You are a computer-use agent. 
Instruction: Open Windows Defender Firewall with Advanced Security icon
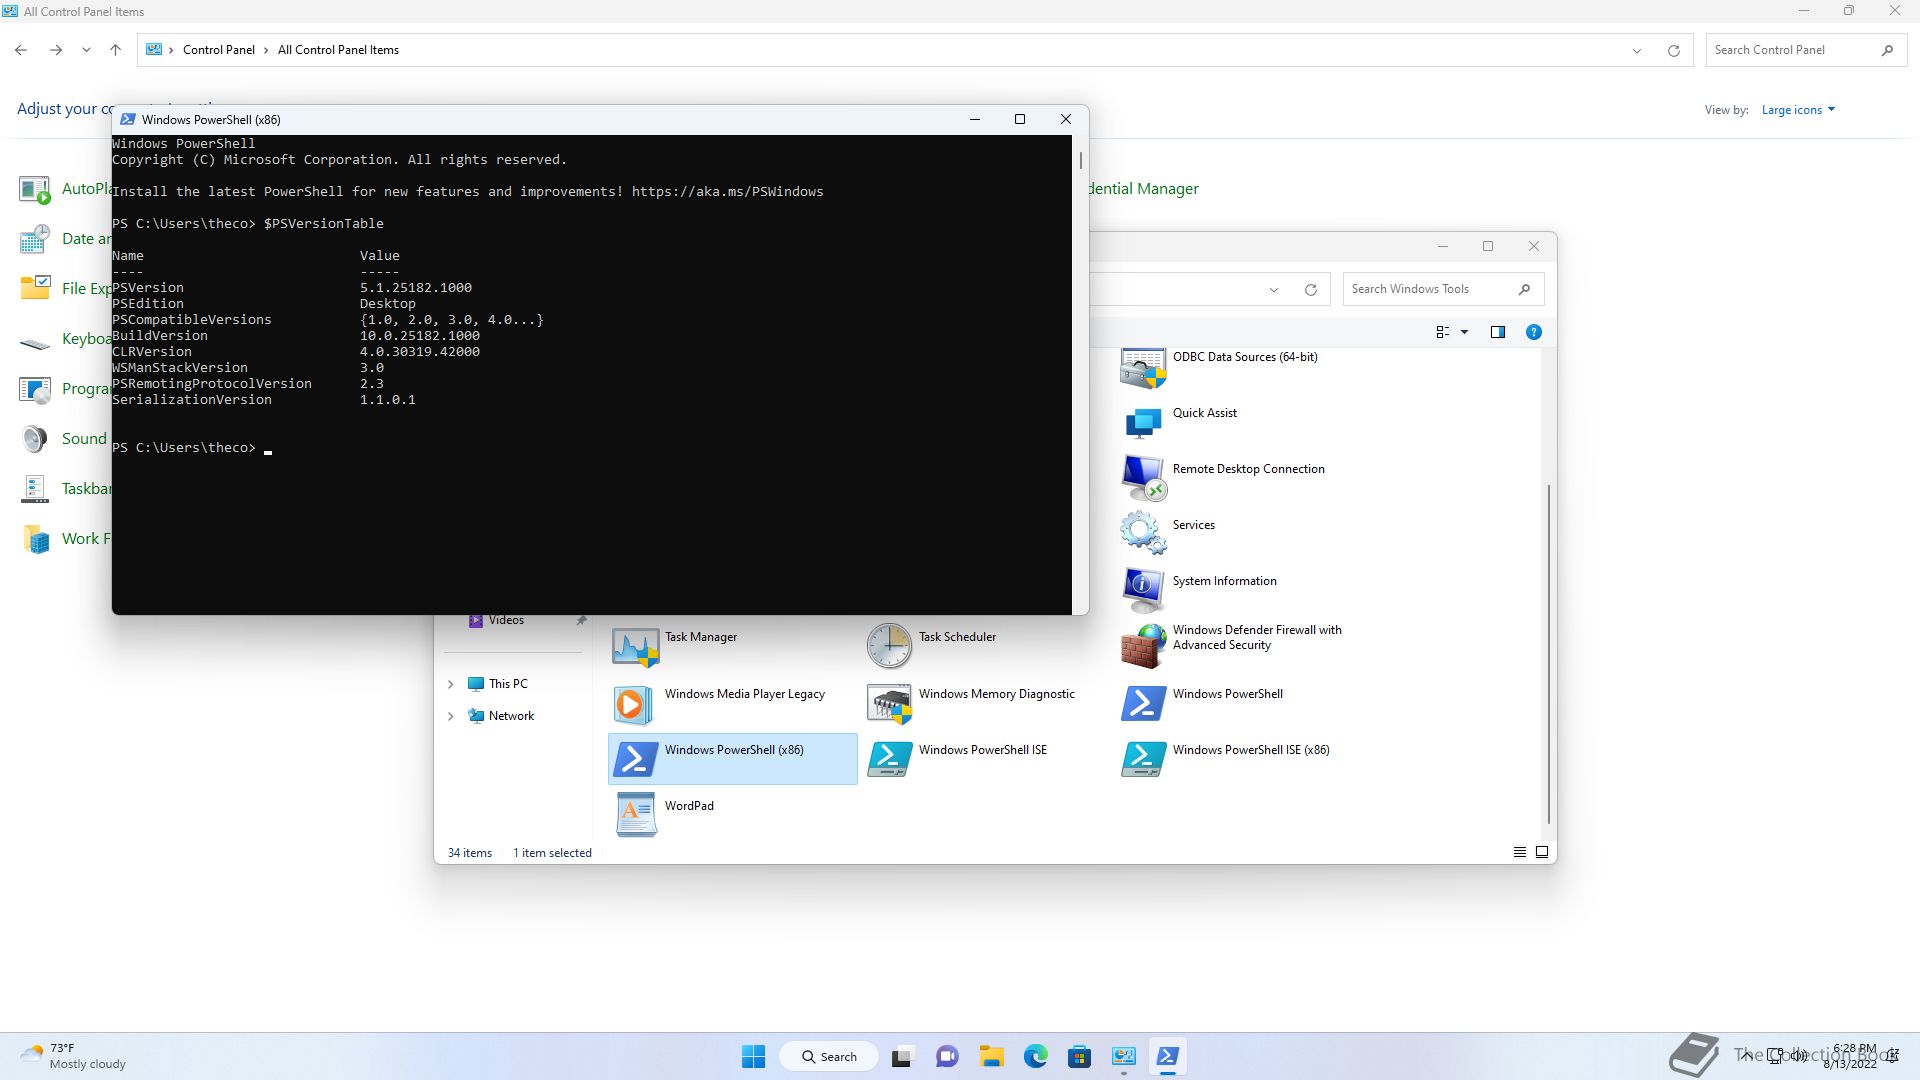point(1143,646)
